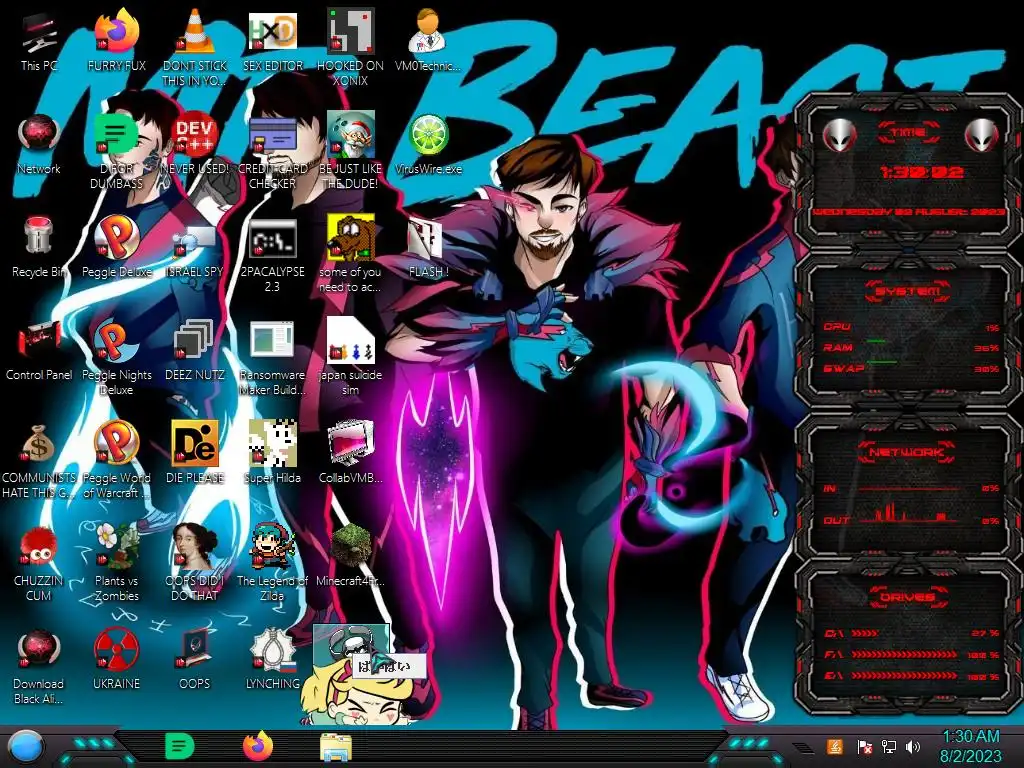Viewport: 1024px width, 768px height.
Task: Open the D FOR DUMBASS green icon
Action: pos(117,150)
